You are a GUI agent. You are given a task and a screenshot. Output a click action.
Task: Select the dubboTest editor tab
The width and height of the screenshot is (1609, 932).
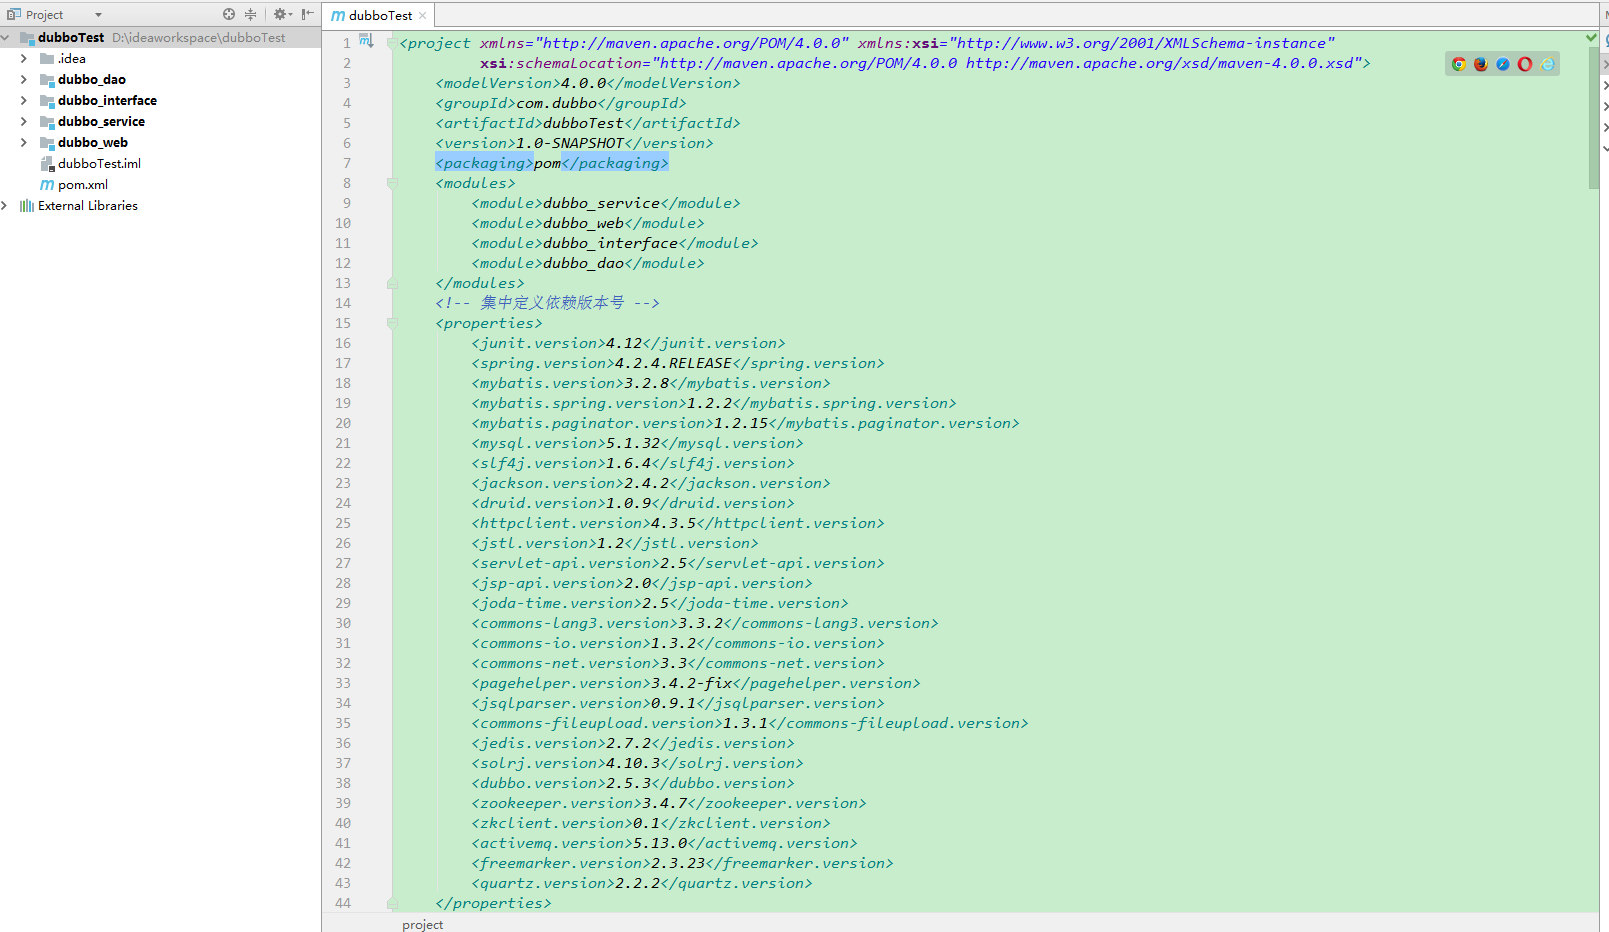pyautogui.click(x=380, y=15)
